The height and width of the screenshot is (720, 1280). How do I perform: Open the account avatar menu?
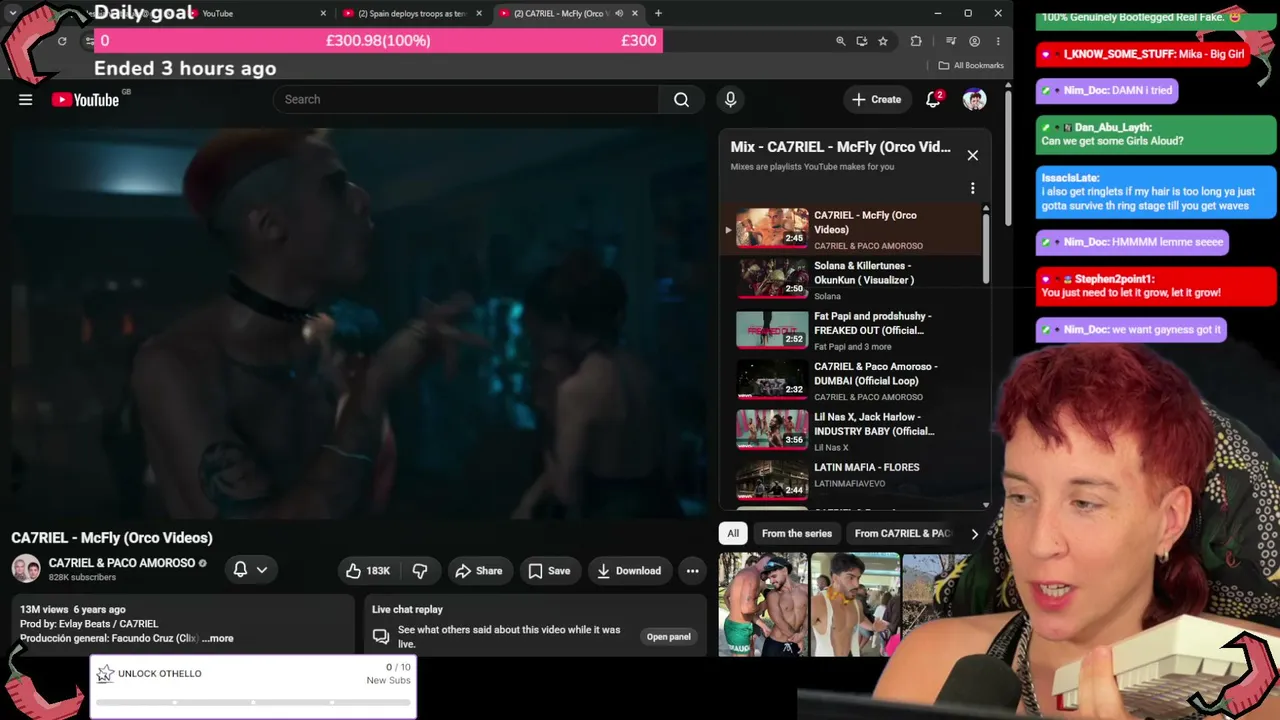pyautogui.click(x=974, y=99)
